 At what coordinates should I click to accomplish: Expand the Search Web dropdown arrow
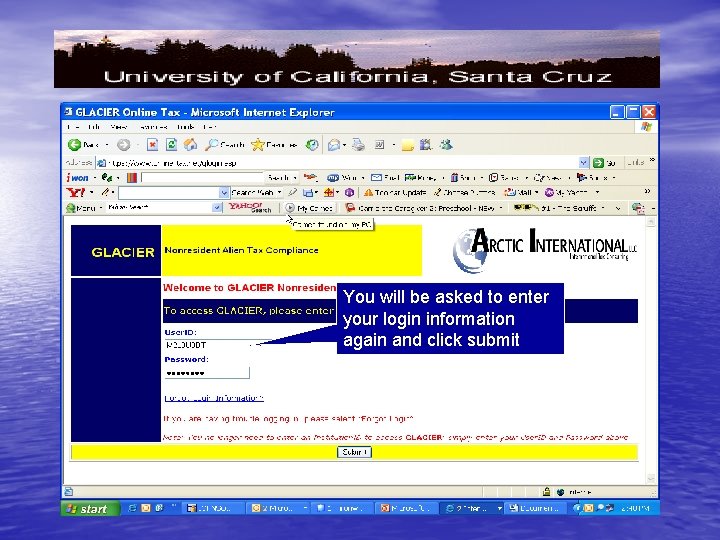280,192
